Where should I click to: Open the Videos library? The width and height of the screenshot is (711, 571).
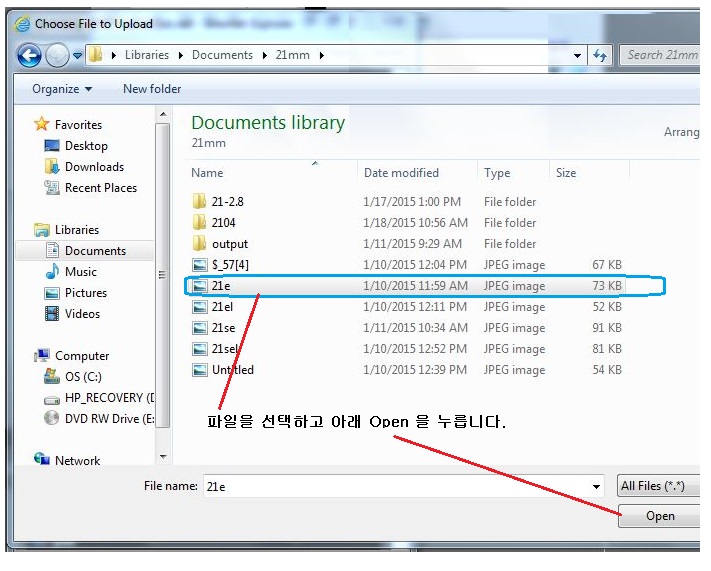(82, 314)
